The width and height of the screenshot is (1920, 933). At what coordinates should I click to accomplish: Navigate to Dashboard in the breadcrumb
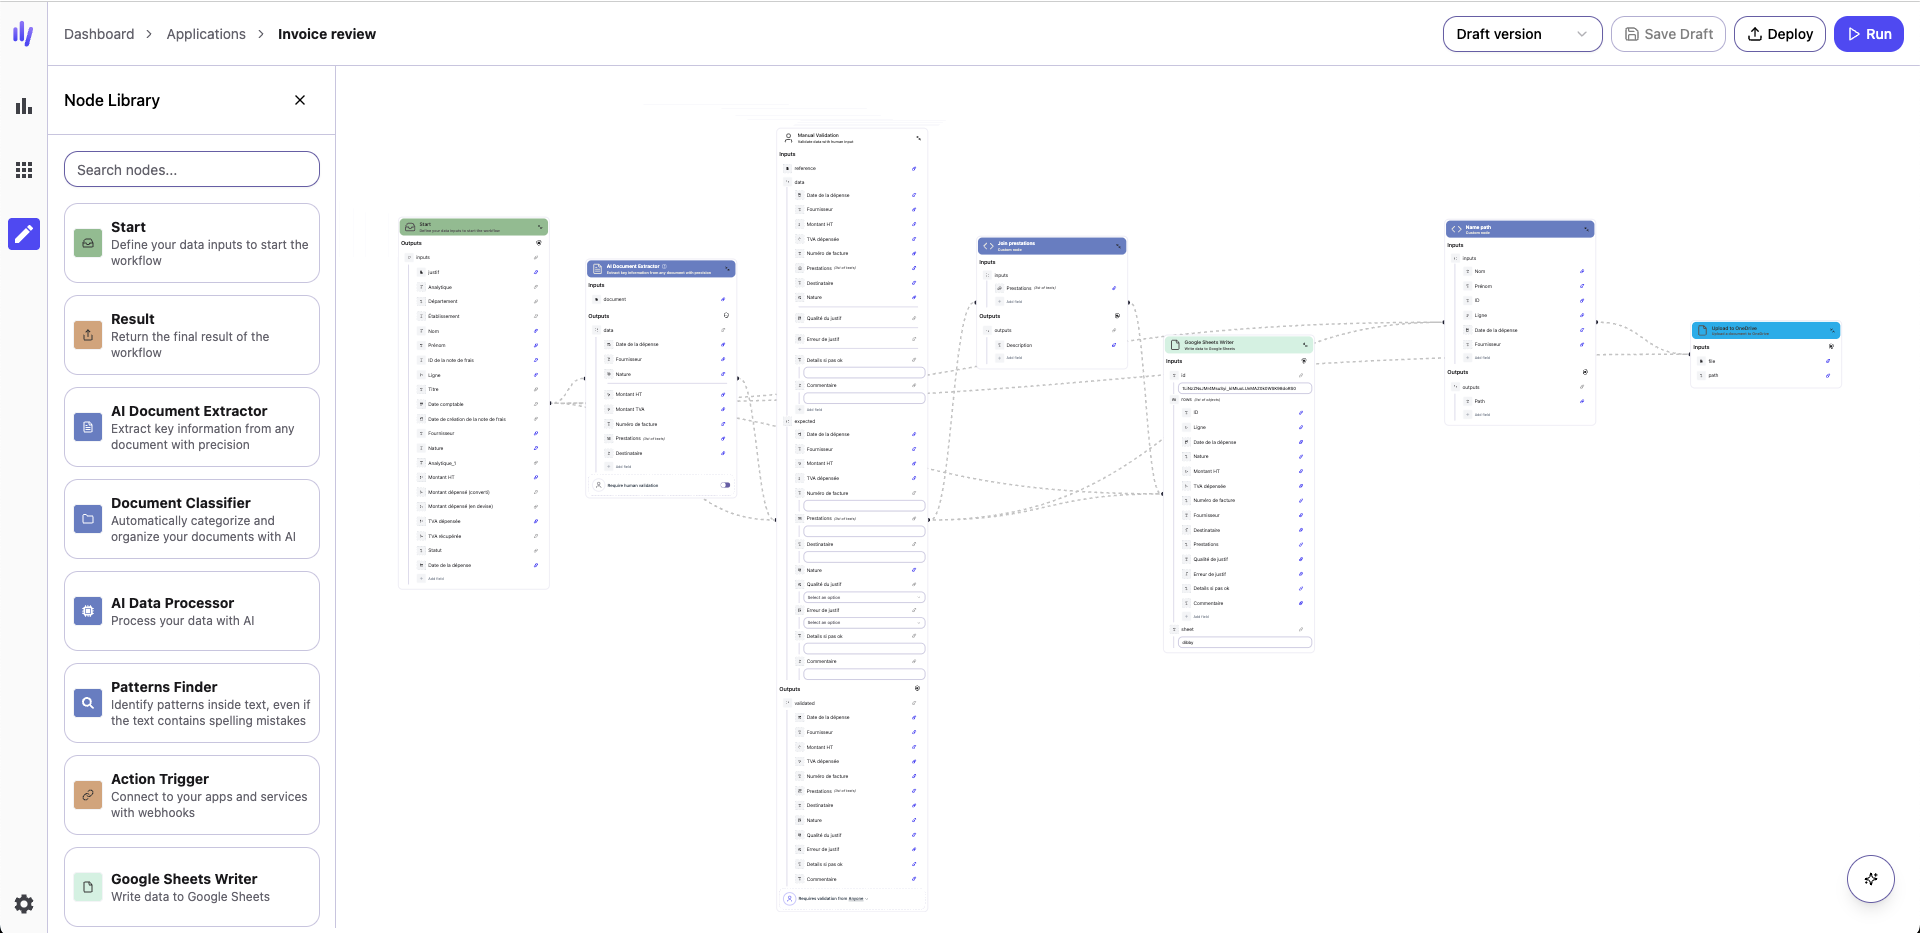tap(99, 33)
